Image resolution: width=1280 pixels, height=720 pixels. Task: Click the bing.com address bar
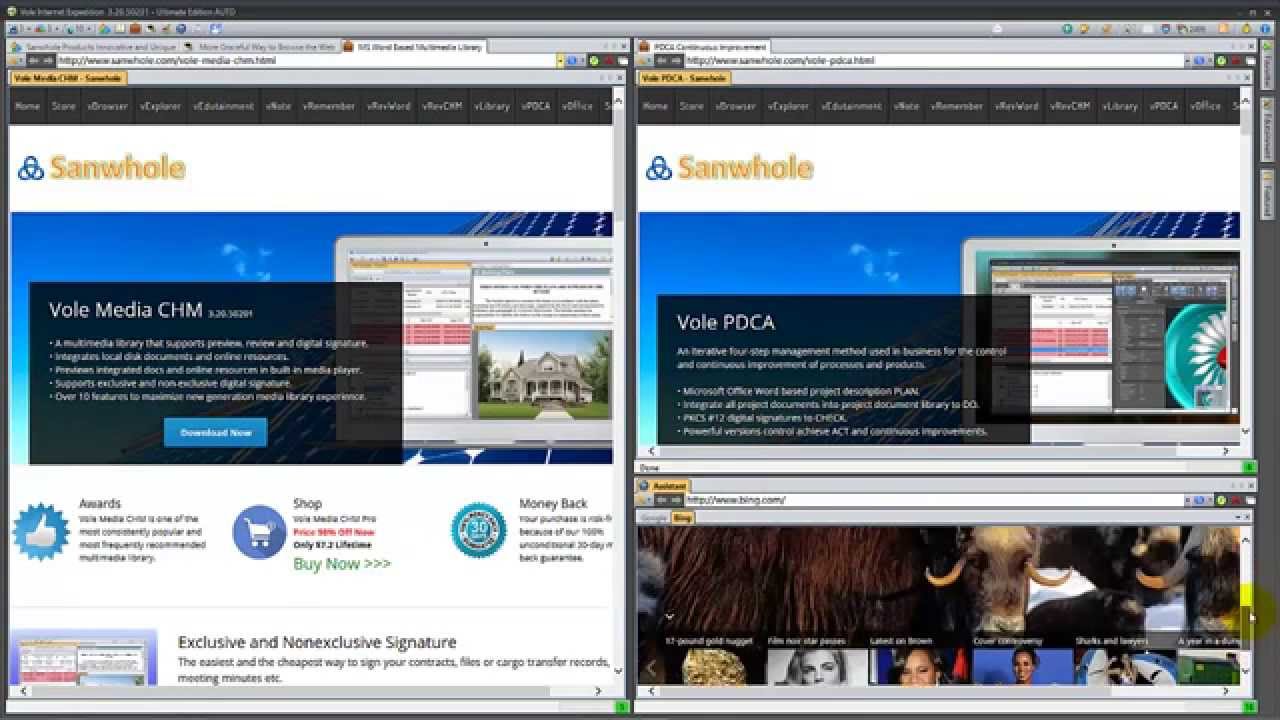935,500
